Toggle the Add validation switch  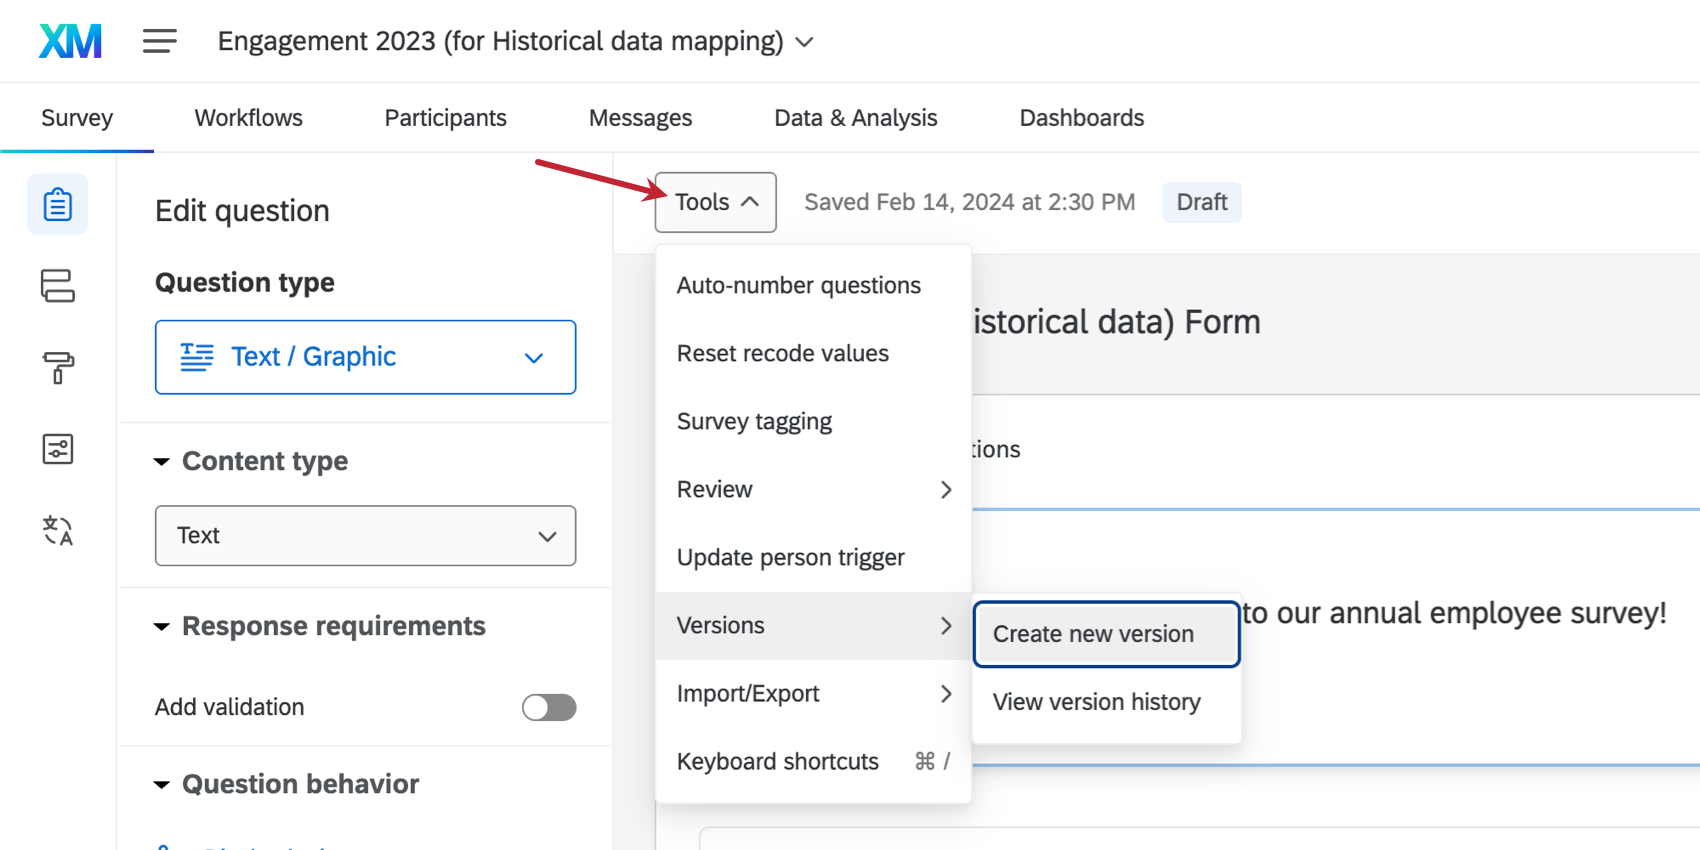pos(549,707)
